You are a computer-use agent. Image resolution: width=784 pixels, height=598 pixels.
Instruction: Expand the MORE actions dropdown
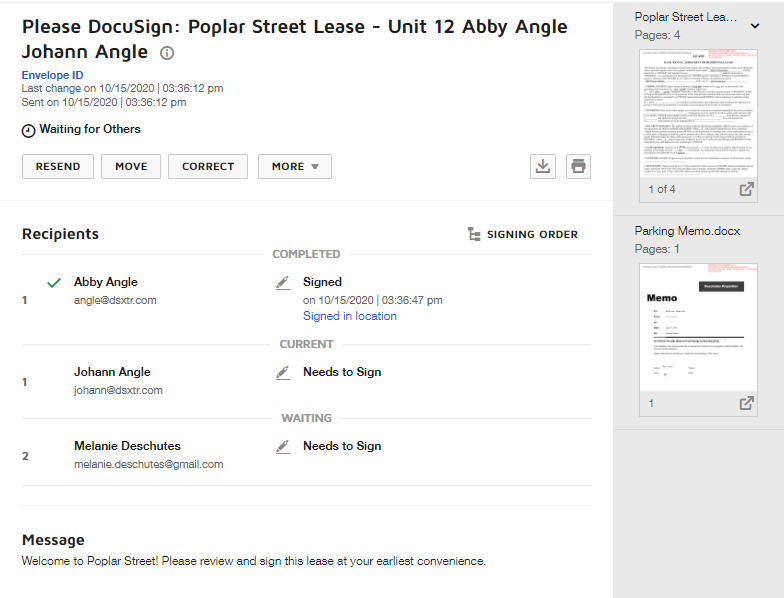coord(294,167)
